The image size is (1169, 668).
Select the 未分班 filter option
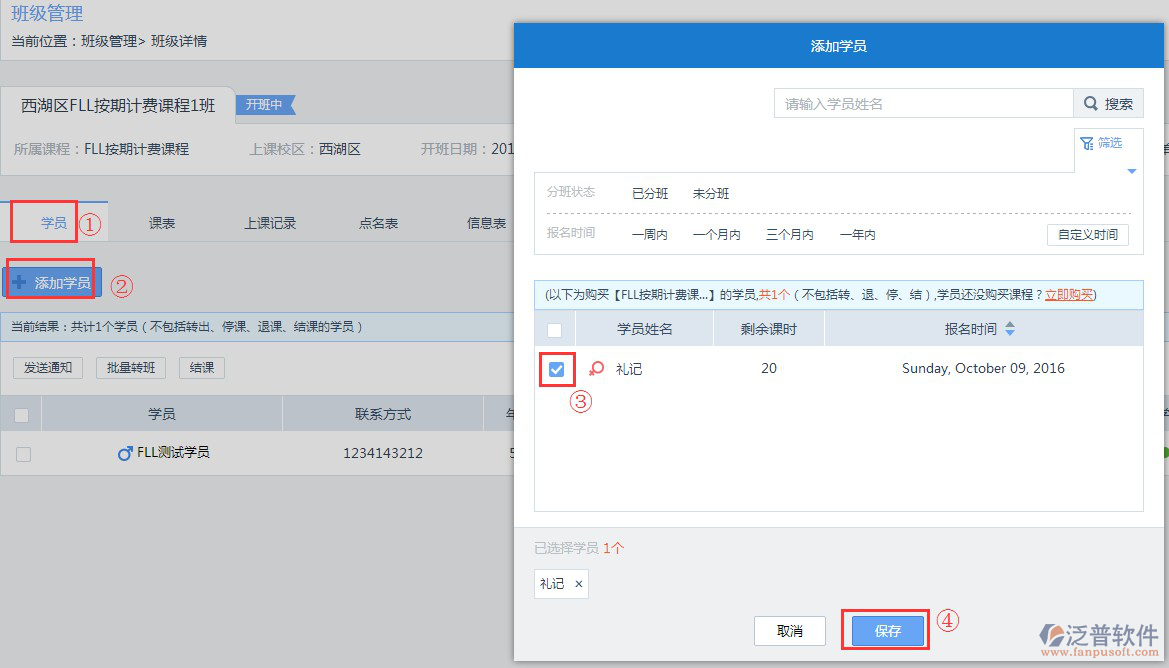[x=711, y=193]
